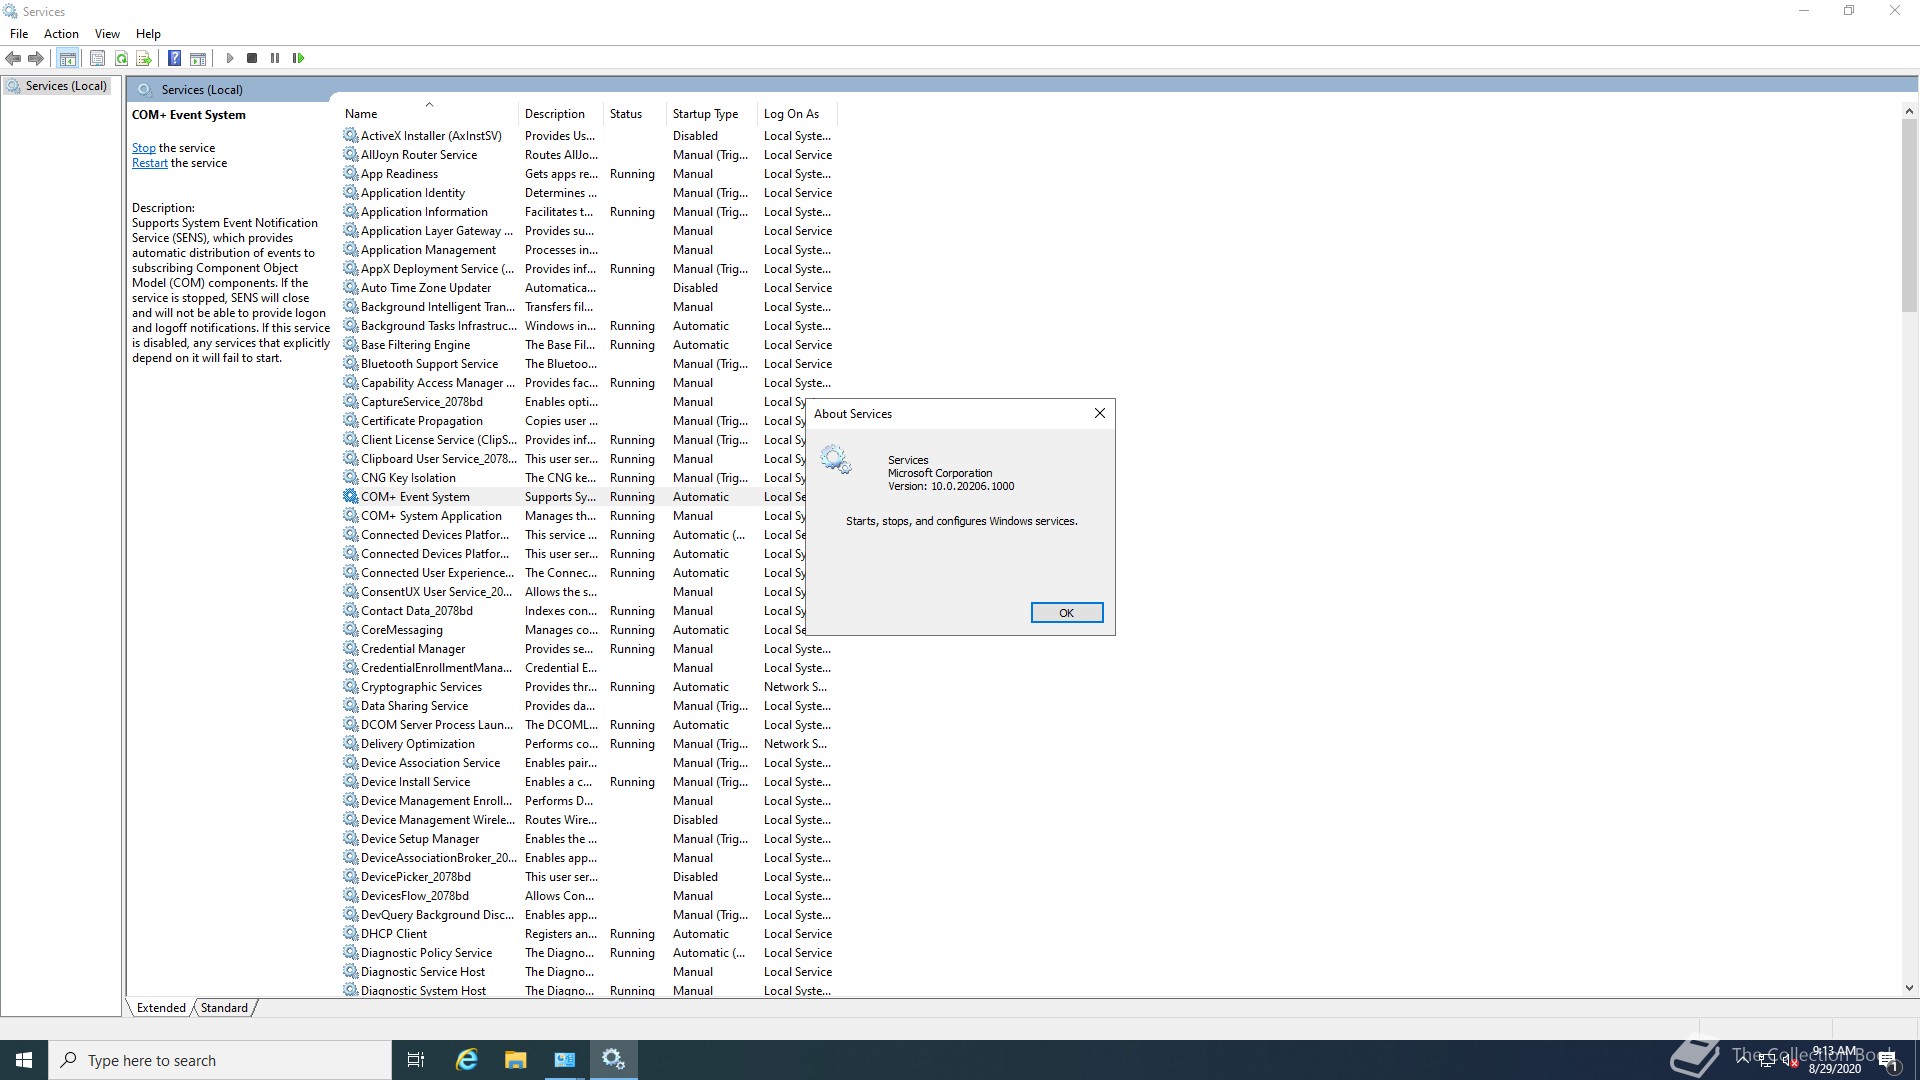
Task: Click OK in About Services dialog
Action: (x=1067, y=613)
